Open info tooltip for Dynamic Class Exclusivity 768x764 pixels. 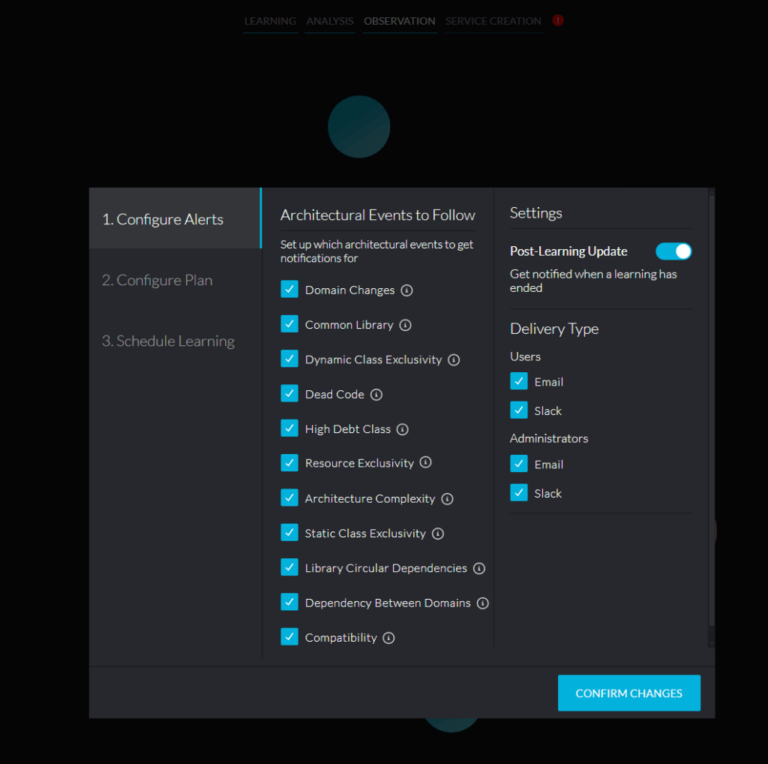[x=454, y=360]
